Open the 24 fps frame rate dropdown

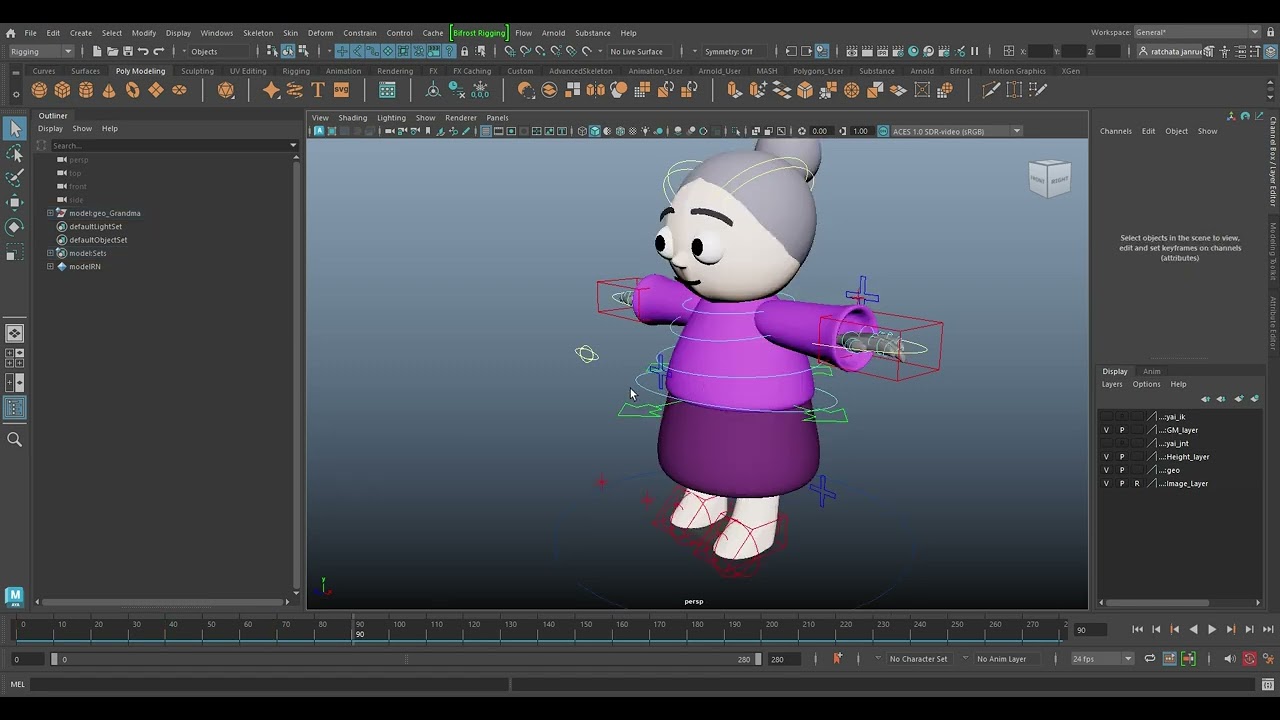coord(1102,659)
